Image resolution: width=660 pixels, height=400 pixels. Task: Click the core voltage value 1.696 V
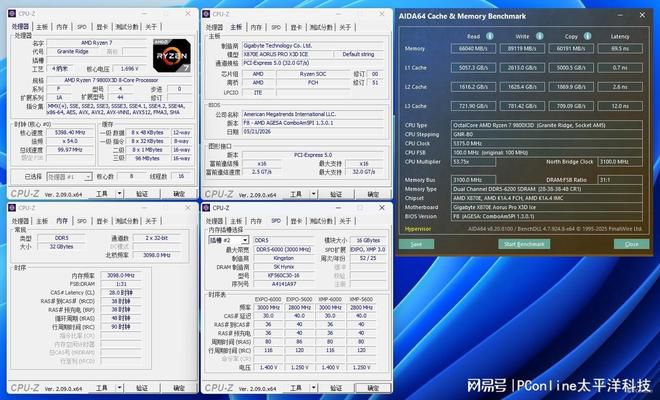(130, 69)
